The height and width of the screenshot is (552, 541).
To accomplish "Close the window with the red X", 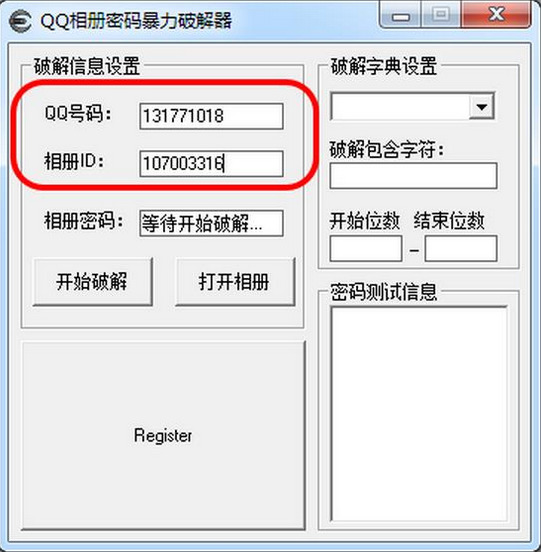I will [x=496, y=14].
